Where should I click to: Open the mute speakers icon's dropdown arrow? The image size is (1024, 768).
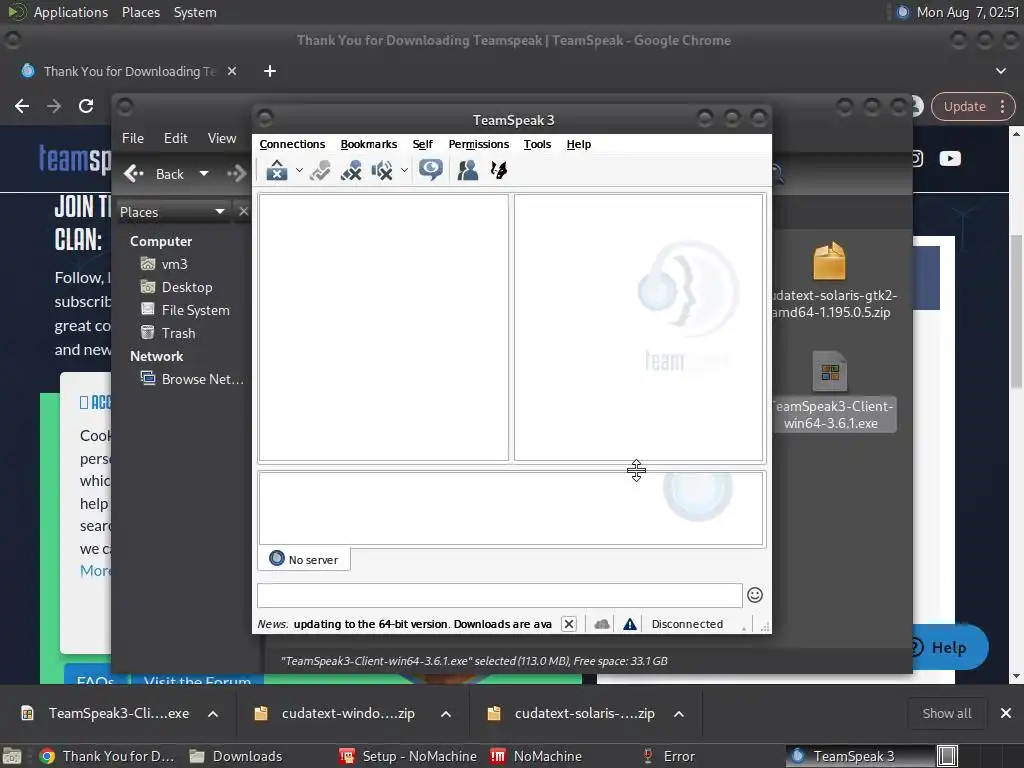(404, 170)
